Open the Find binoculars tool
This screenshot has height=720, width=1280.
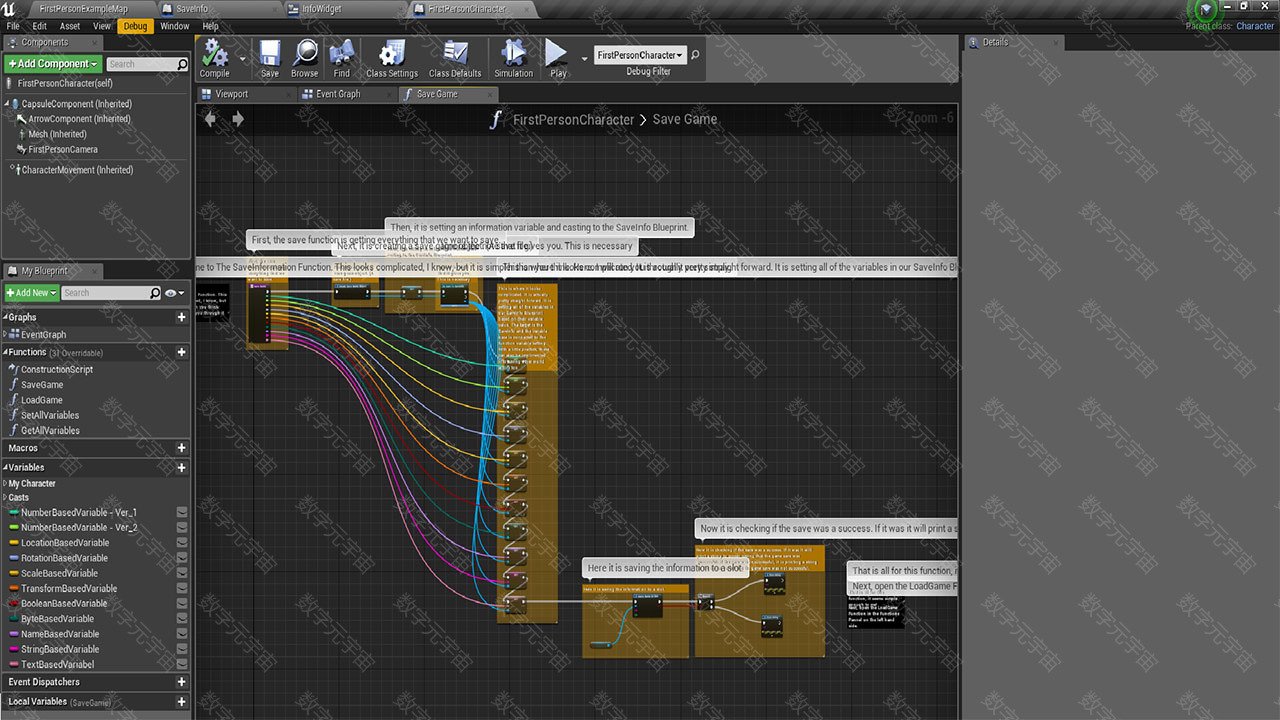pos(342,58)
